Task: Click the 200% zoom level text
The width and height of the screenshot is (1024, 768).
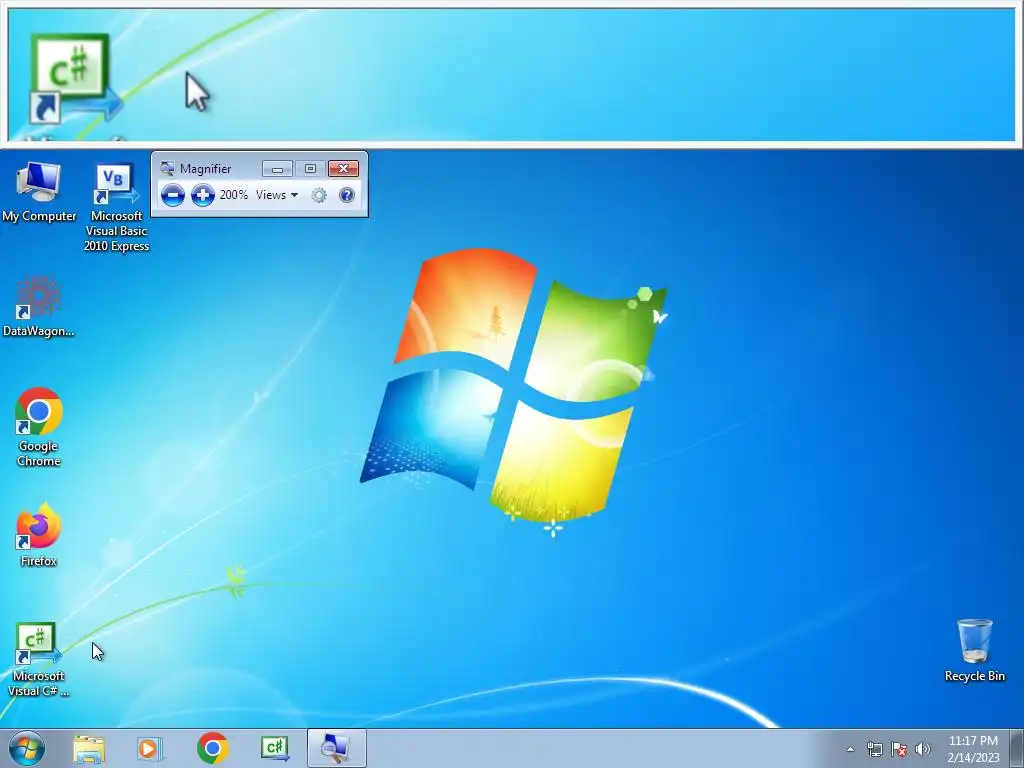Action: (x=233, y=195)
